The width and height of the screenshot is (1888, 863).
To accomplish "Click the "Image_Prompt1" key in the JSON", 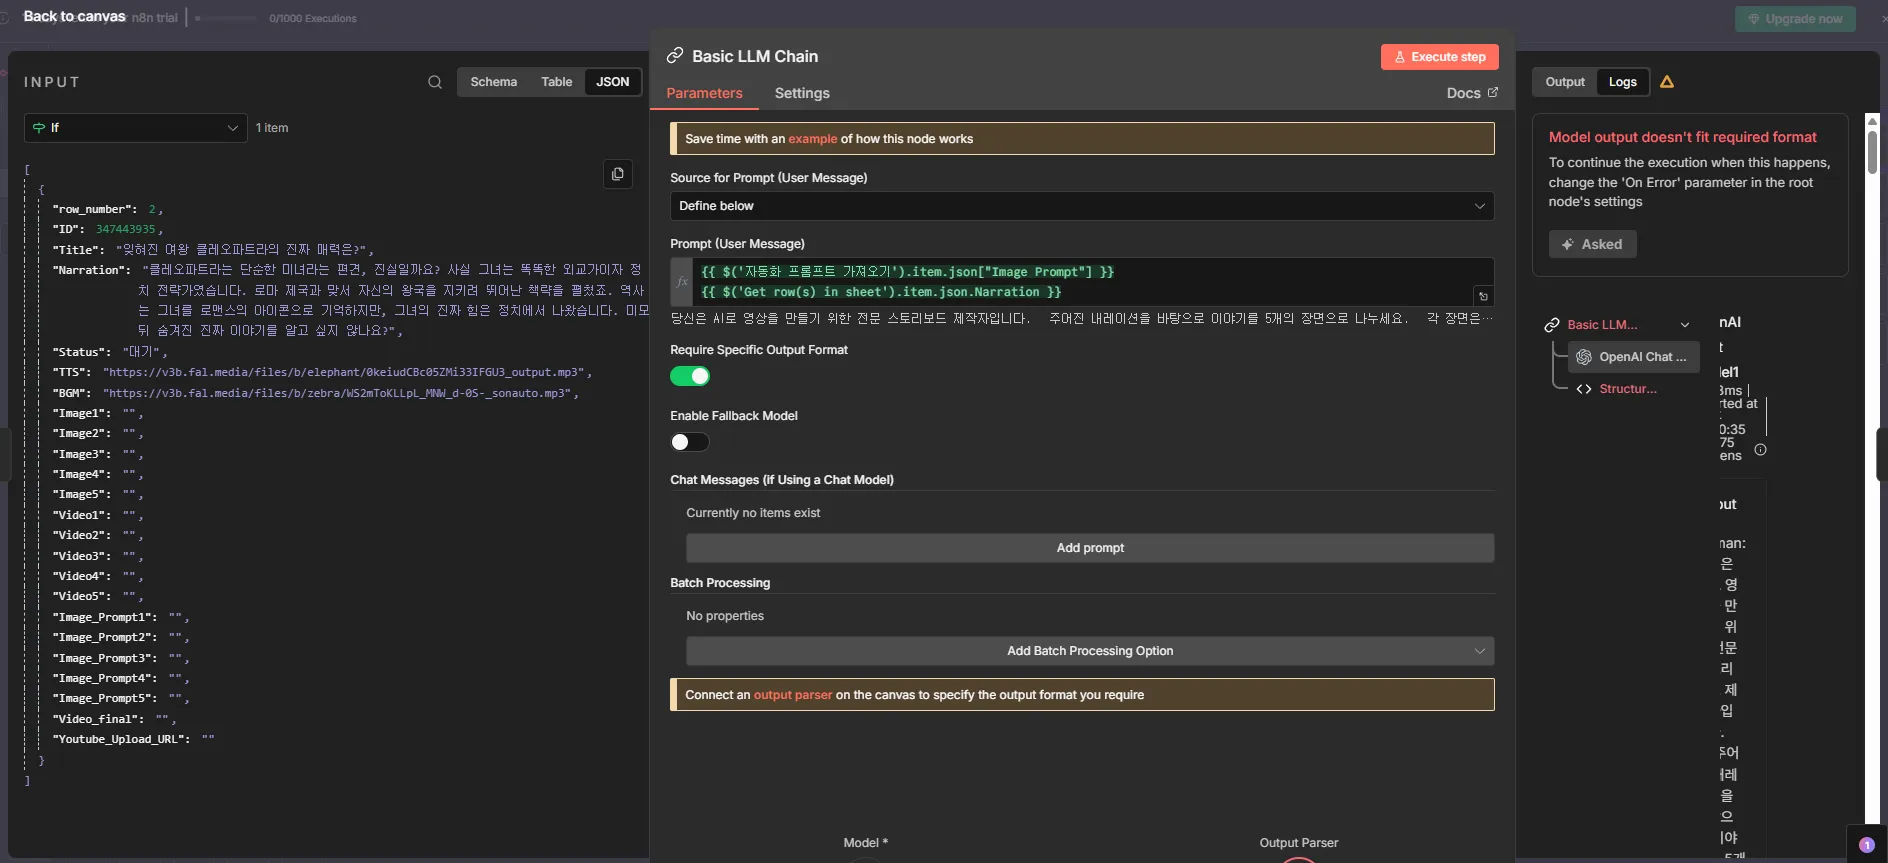I will (104, 617).
